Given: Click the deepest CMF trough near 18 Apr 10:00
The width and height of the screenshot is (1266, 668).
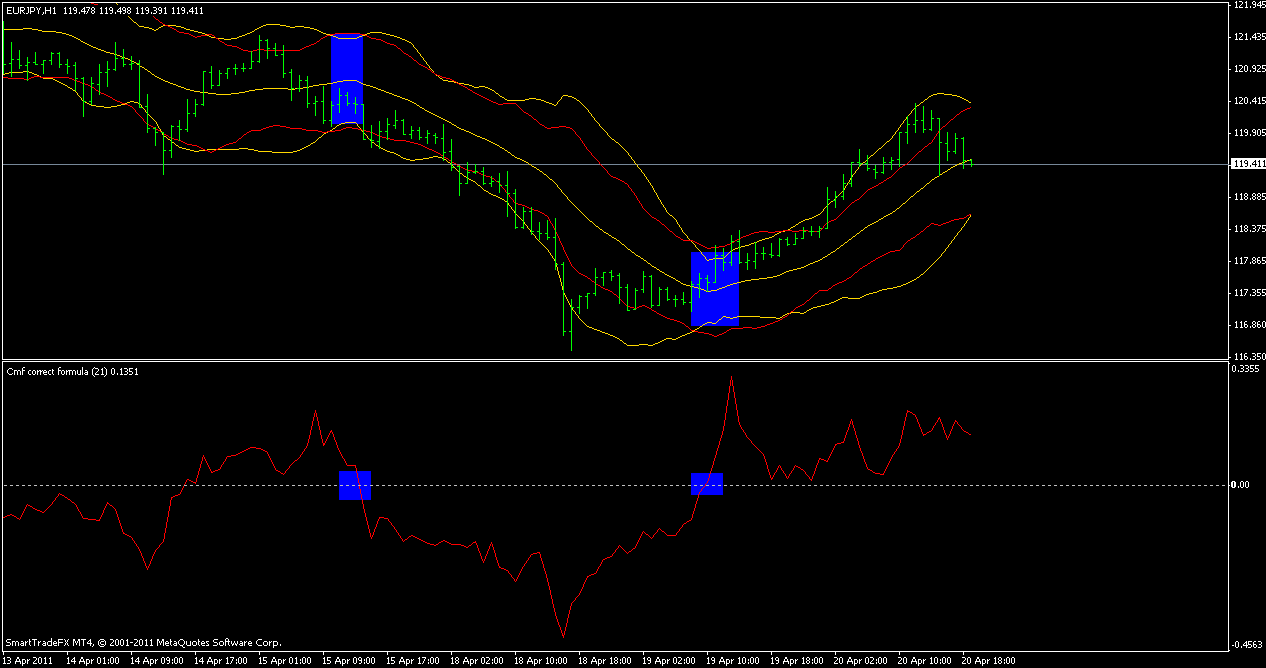Looking at the screenshot, I should (x=563, y=635).
